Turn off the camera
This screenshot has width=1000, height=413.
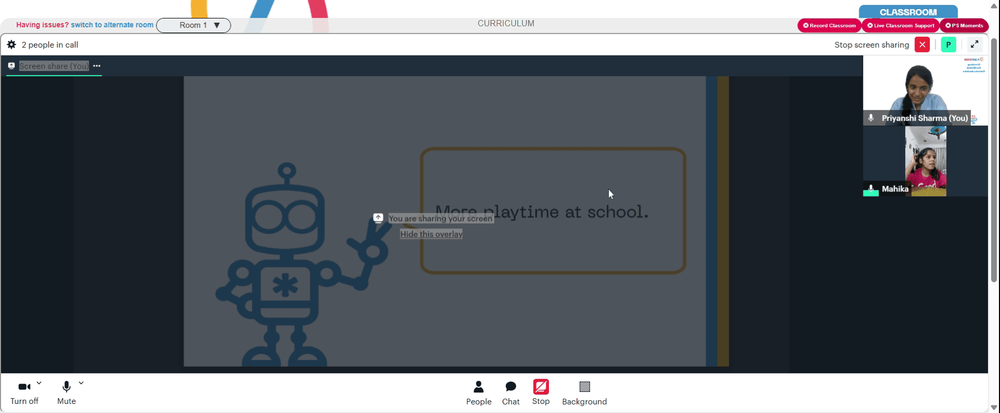pyautogui.click(x=24, y=393)
